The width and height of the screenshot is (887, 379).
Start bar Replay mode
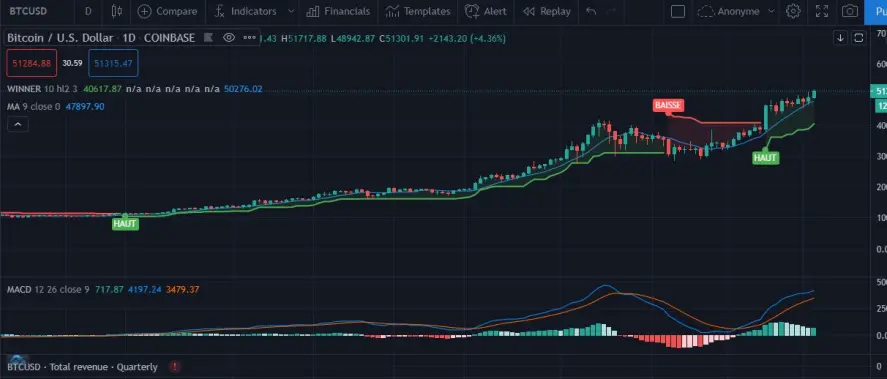[546, 11]
